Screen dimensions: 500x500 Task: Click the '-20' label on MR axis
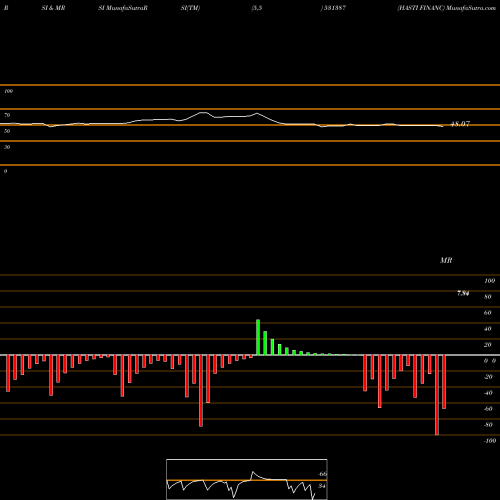488,377
